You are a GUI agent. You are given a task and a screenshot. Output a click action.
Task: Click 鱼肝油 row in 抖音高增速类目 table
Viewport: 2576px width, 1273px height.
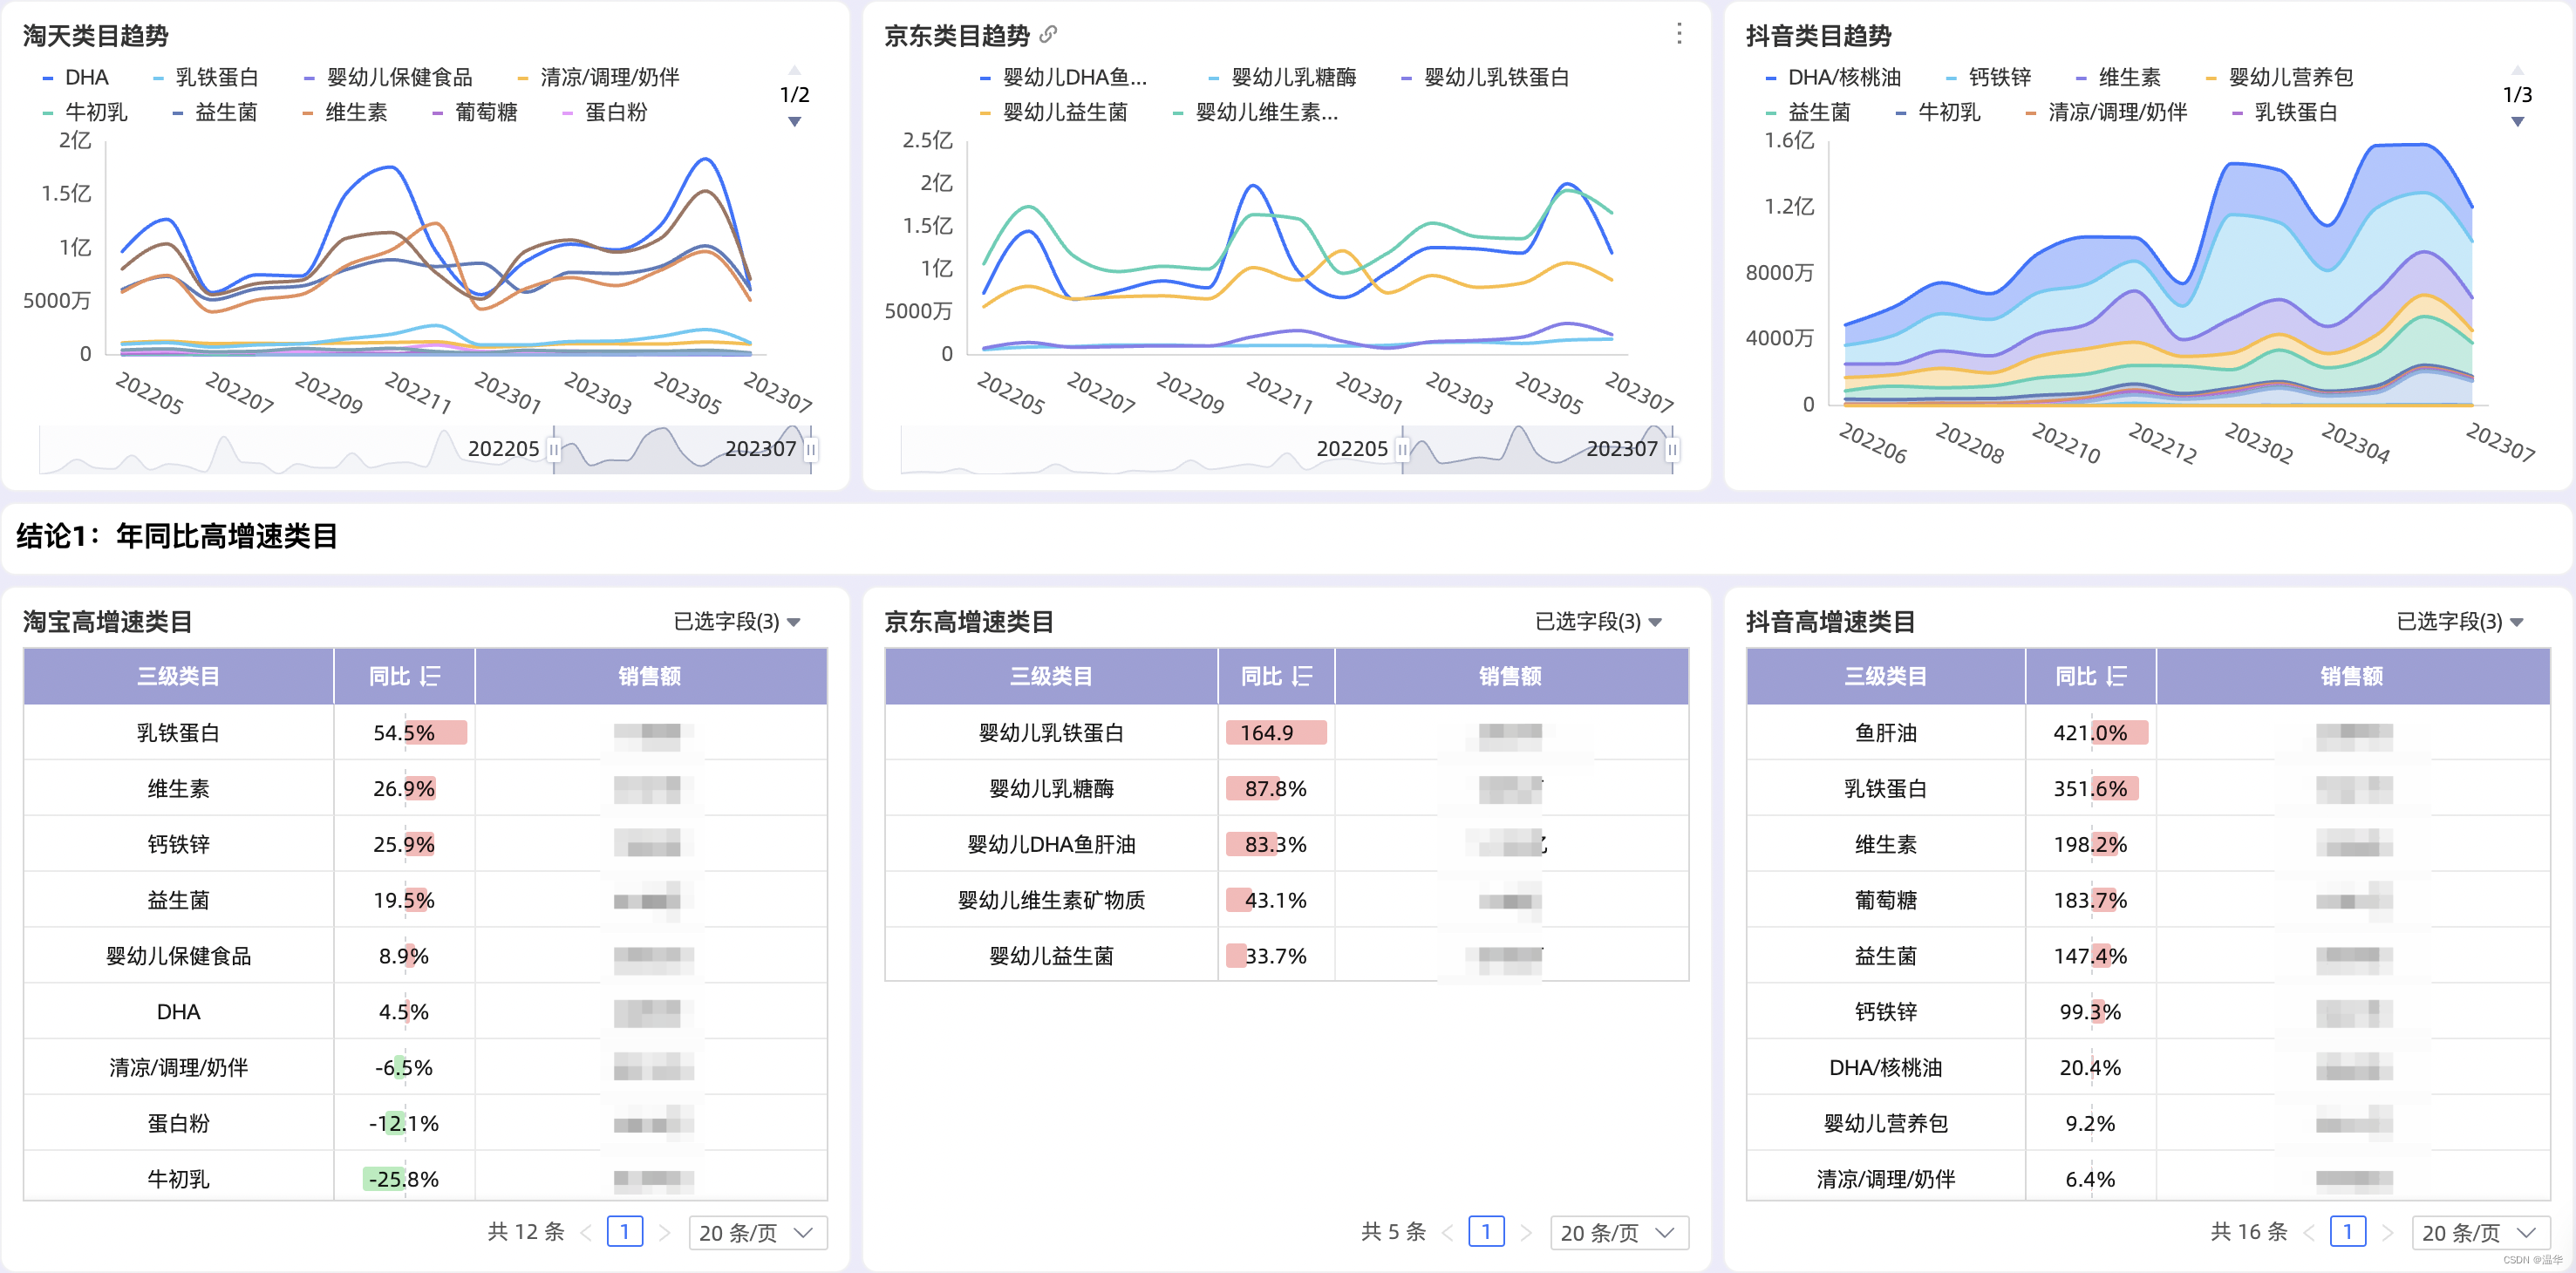[2148, 732]
